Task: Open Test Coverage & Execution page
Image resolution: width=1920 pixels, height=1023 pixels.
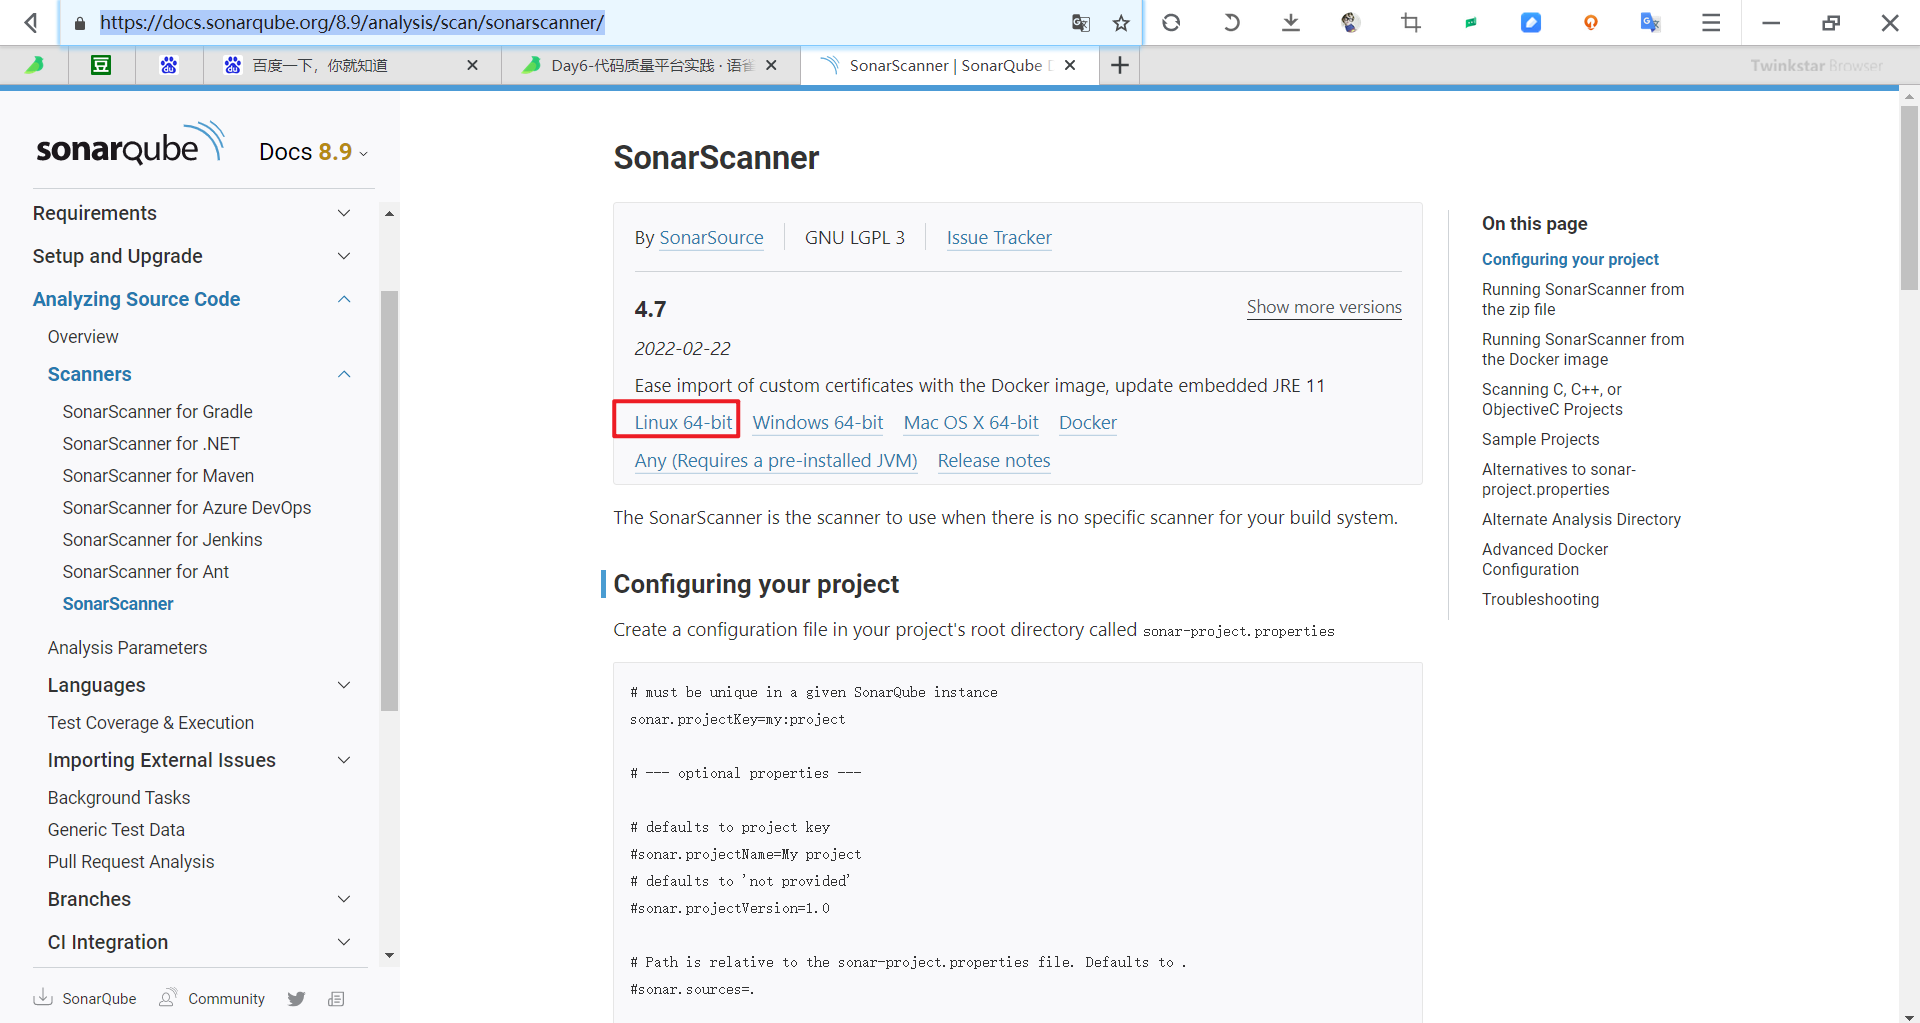Action: (151, 723)
